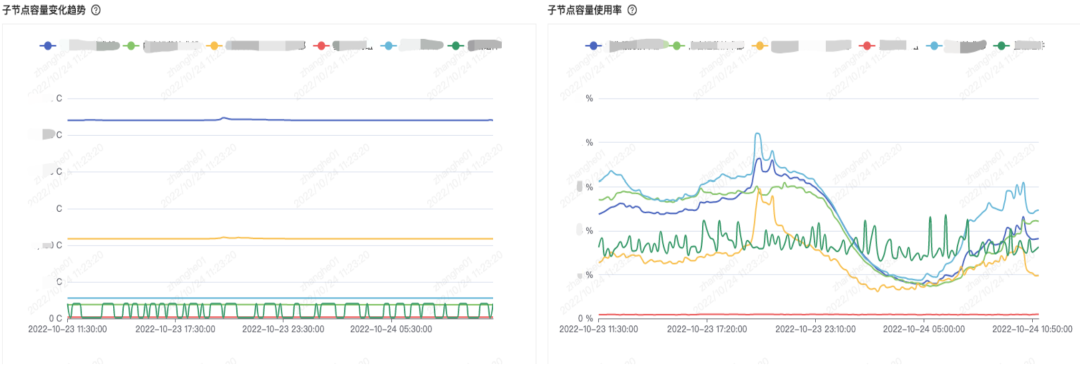
Task: Toggle light green legend marker in usage-rate chart
Action: point(676,45)
